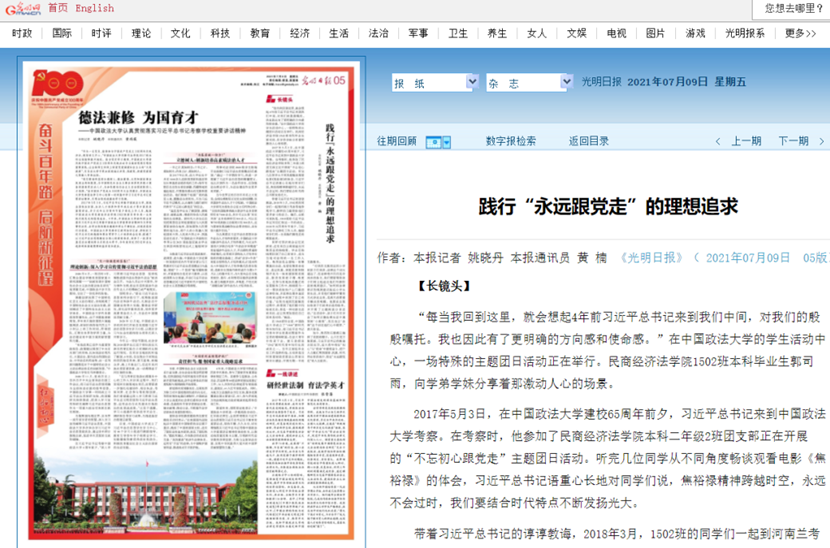Expand the arrow next to the calendar icon
Screen dimensions: 830x548
click(x=447, y=142)
